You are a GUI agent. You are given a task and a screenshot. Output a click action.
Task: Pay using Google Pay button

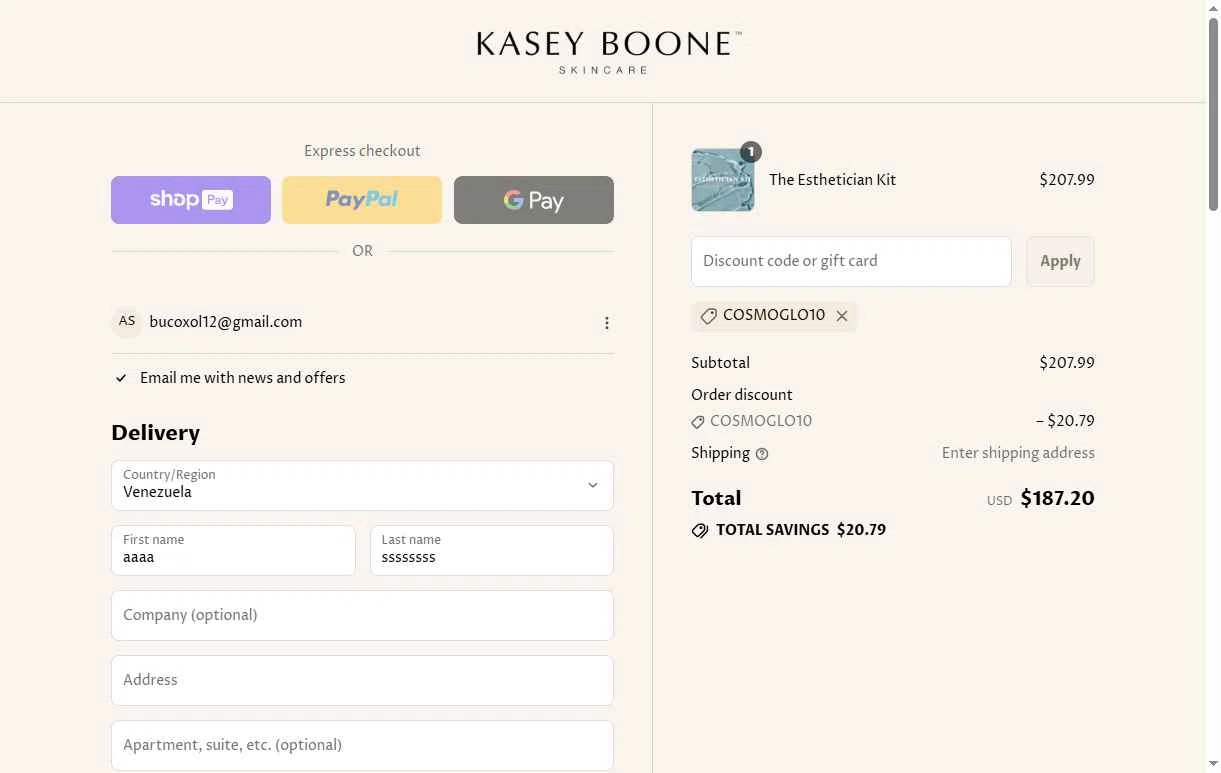(x=534, y=200)
